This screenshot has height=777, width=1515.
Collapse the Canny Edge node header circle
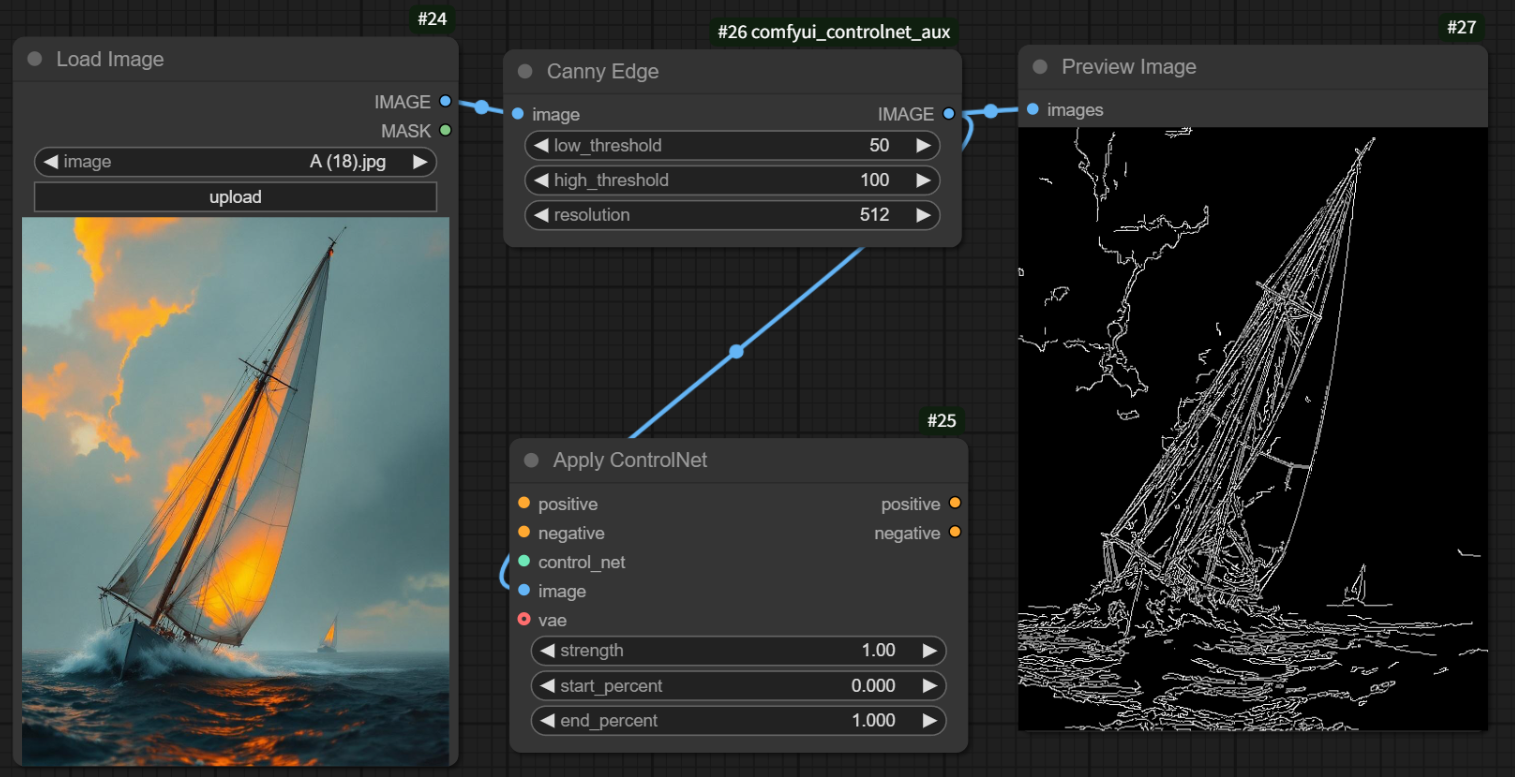(x=524, y=71)
